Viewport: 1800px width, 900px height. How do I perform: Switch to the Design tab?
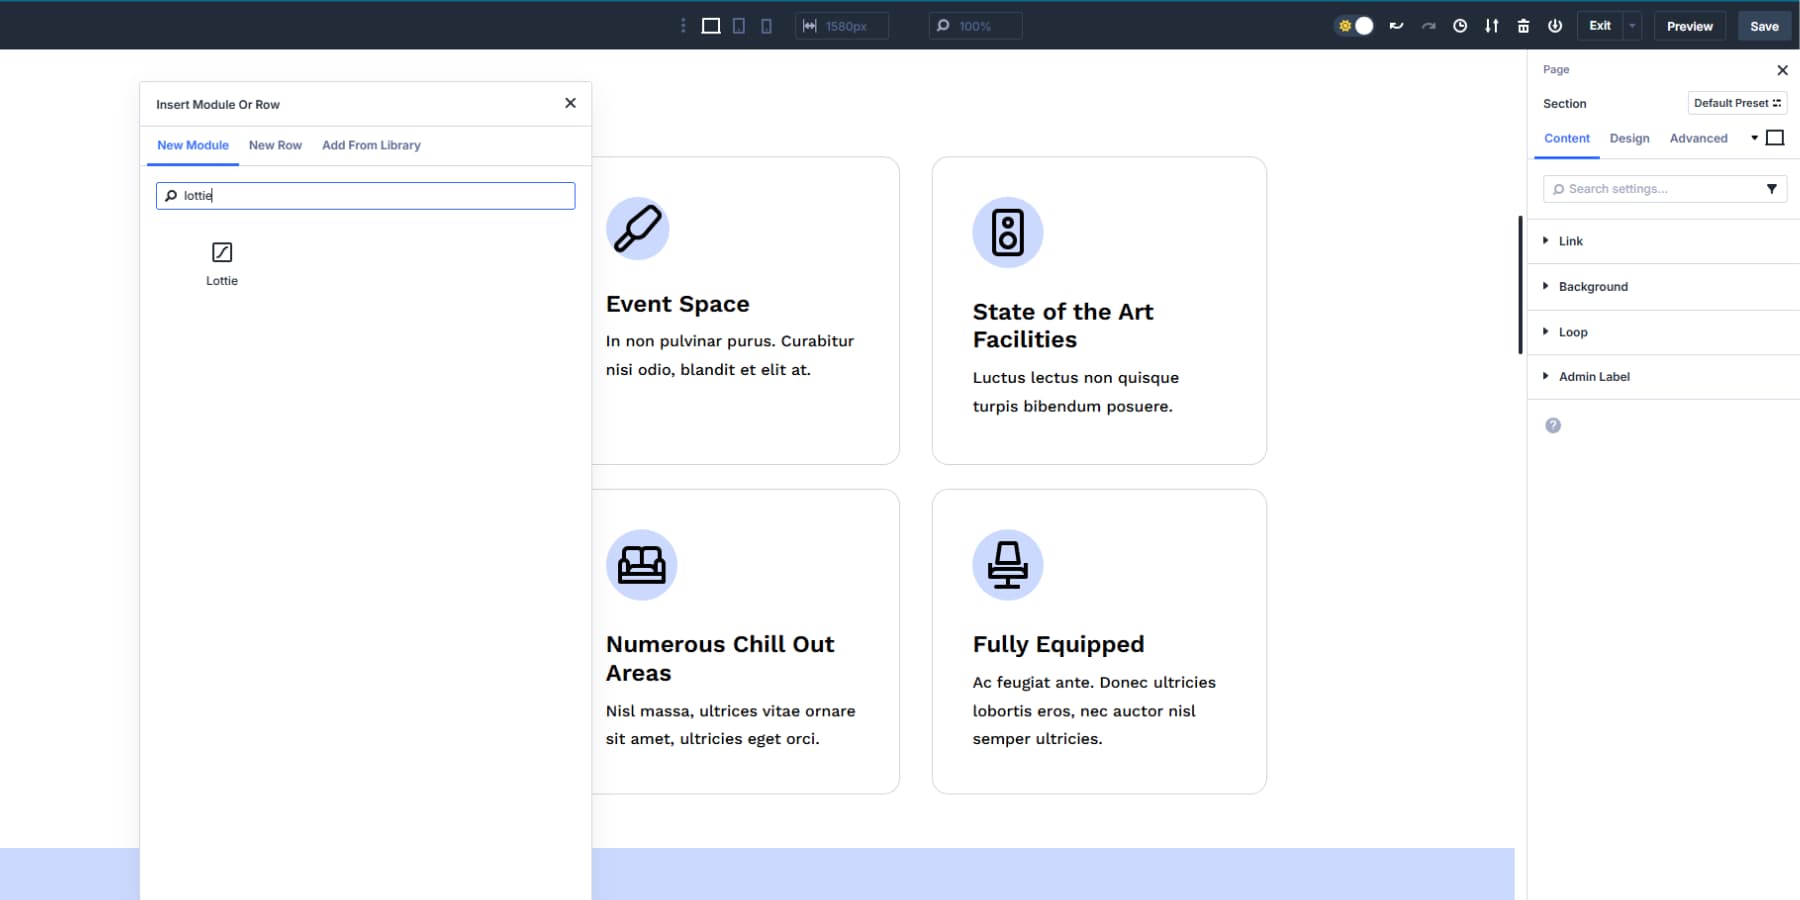tap(1629, 138)
